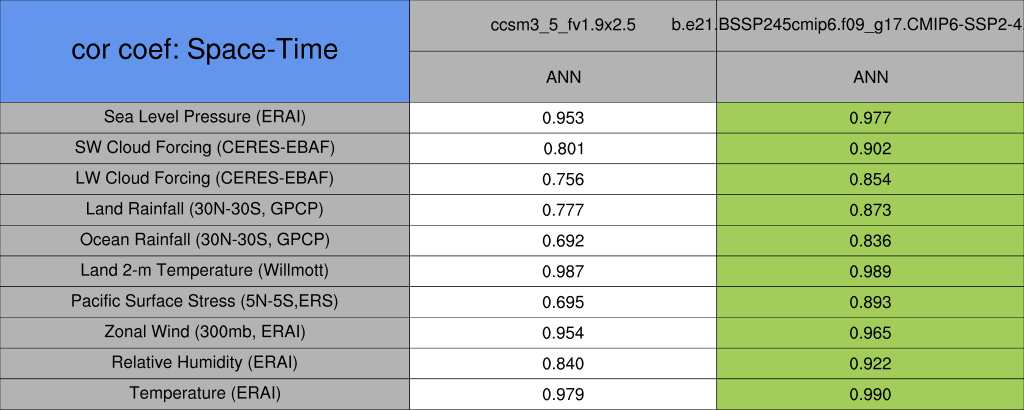Click ANN under the BSSP245cmip6 column
Viewport: 1024px width, 410px height.
pos(869,77)
